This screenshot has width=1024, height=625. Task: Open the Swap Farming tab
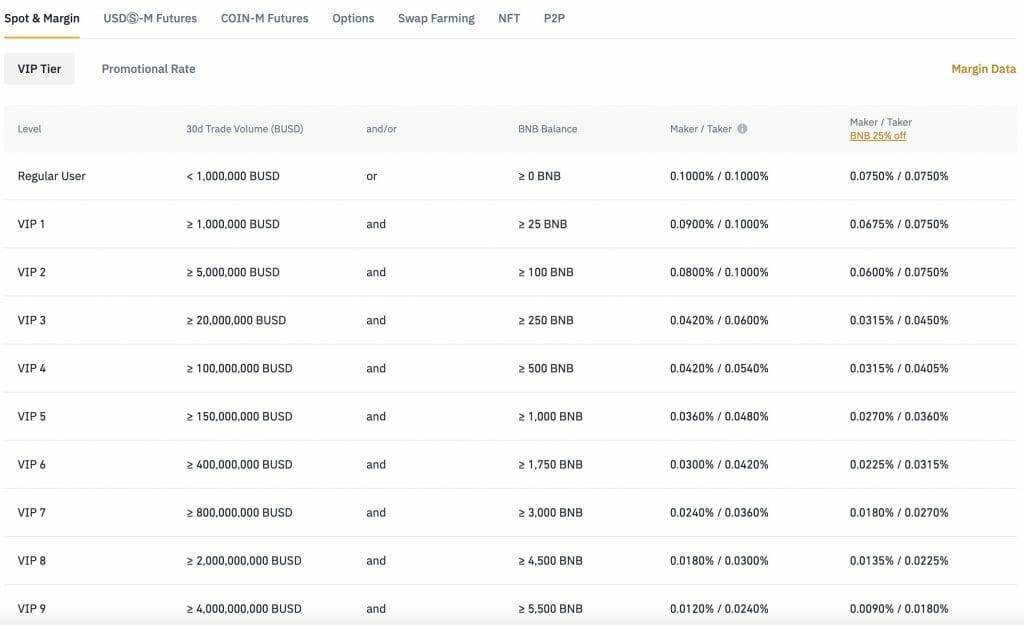(436, 18)
